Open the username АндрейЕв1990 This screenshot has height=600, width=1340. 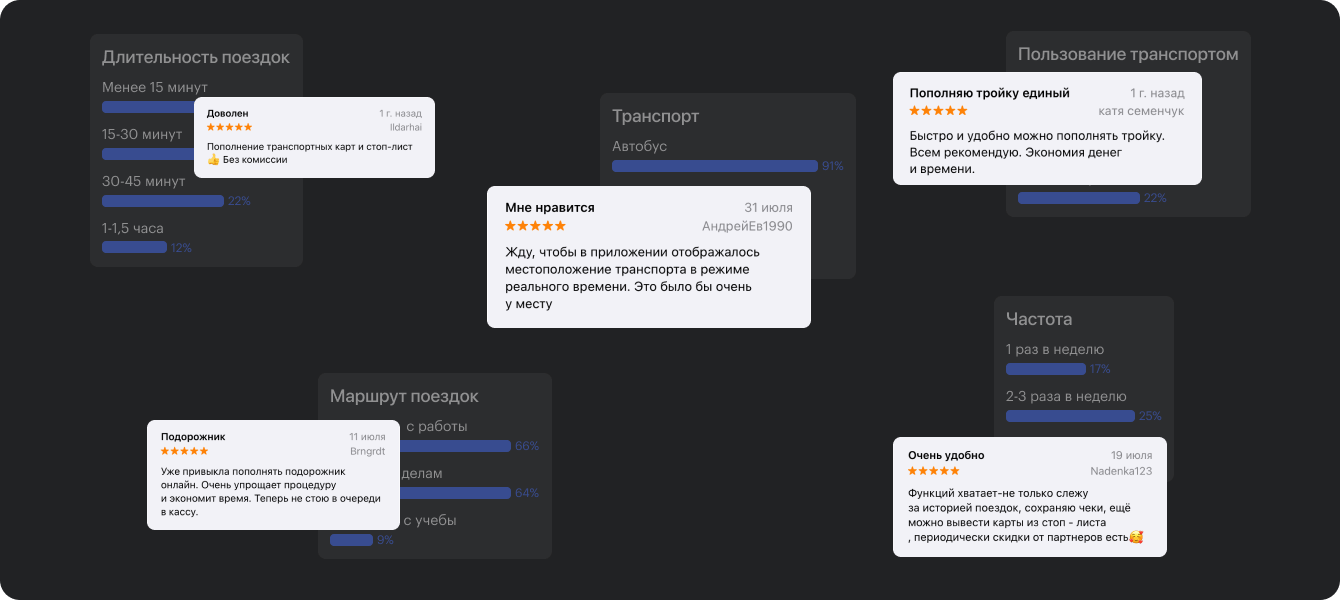pyautogui.click(x=747, y=226)
